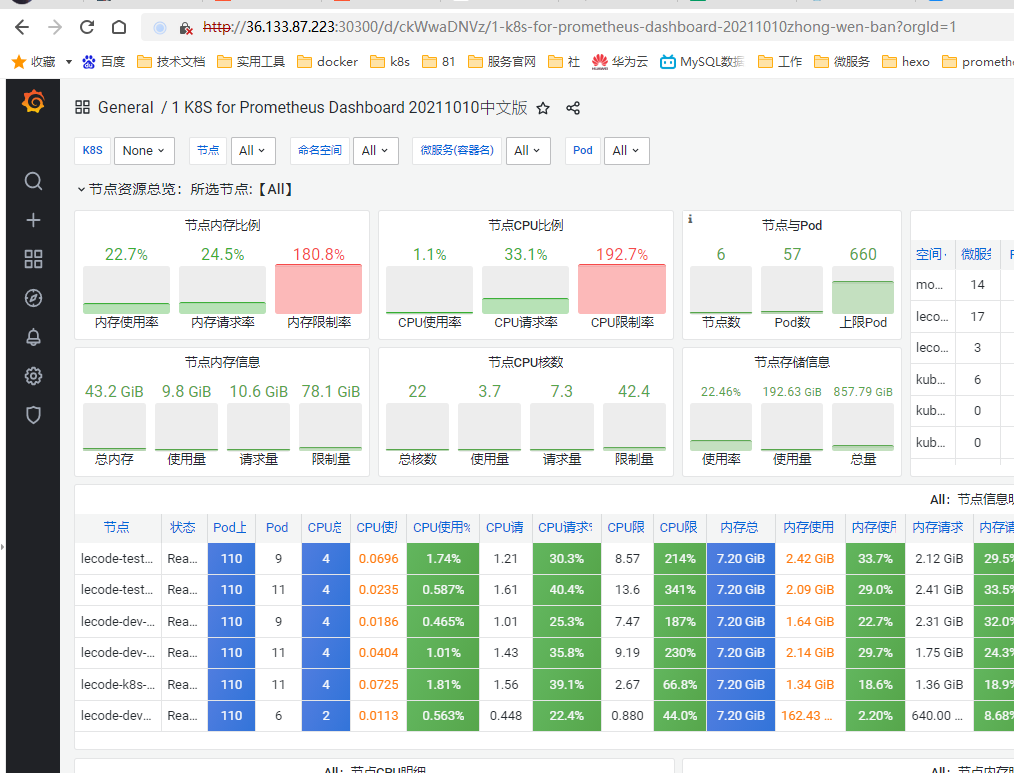
Task: Open the 华为云 bookmark
Action: point(620,61)
